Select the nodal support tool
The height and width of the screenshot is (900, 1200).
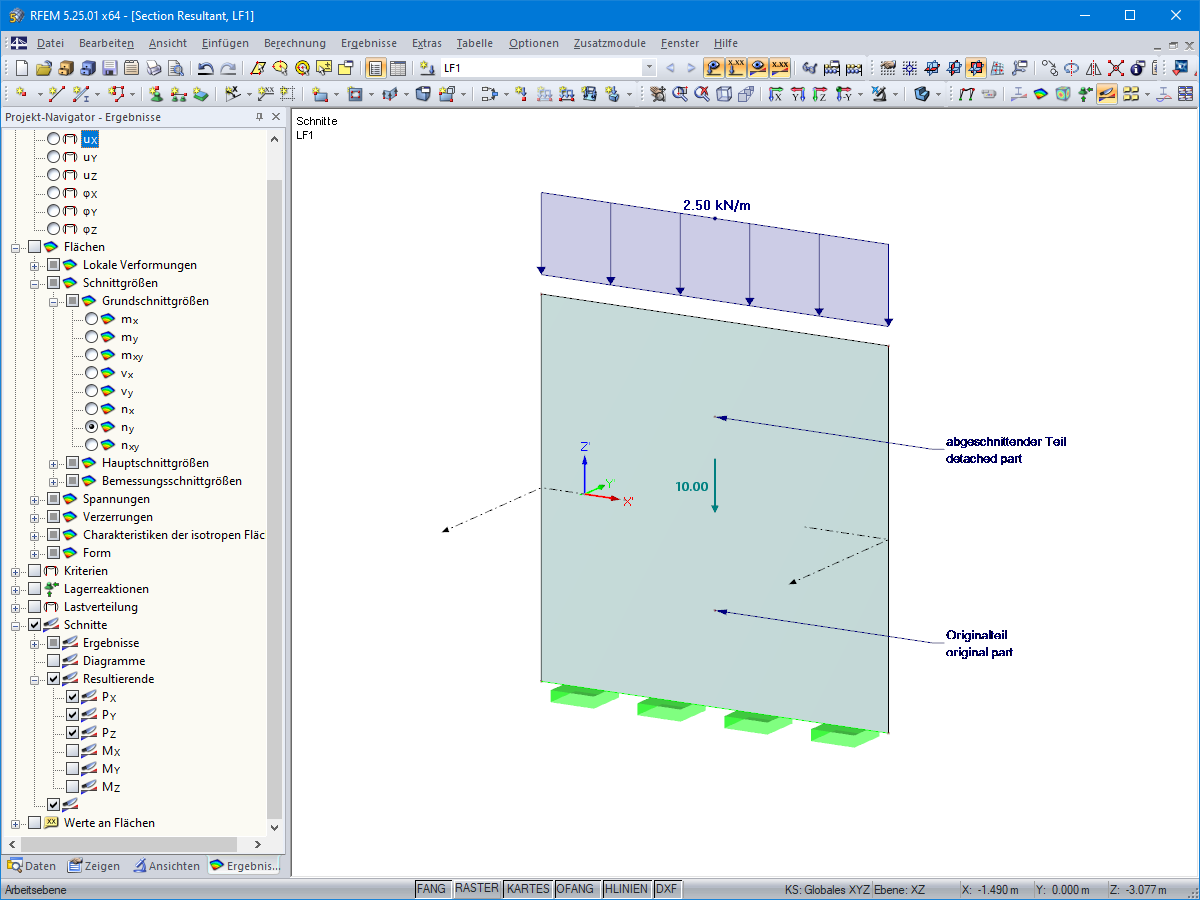point(156,94)
